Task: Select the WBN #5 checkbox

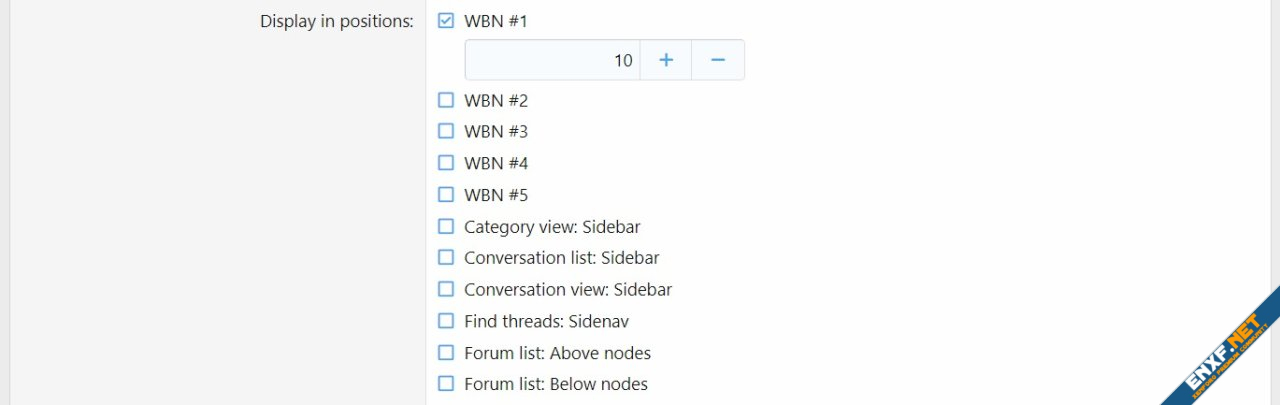Action: (x=446, y=194)
